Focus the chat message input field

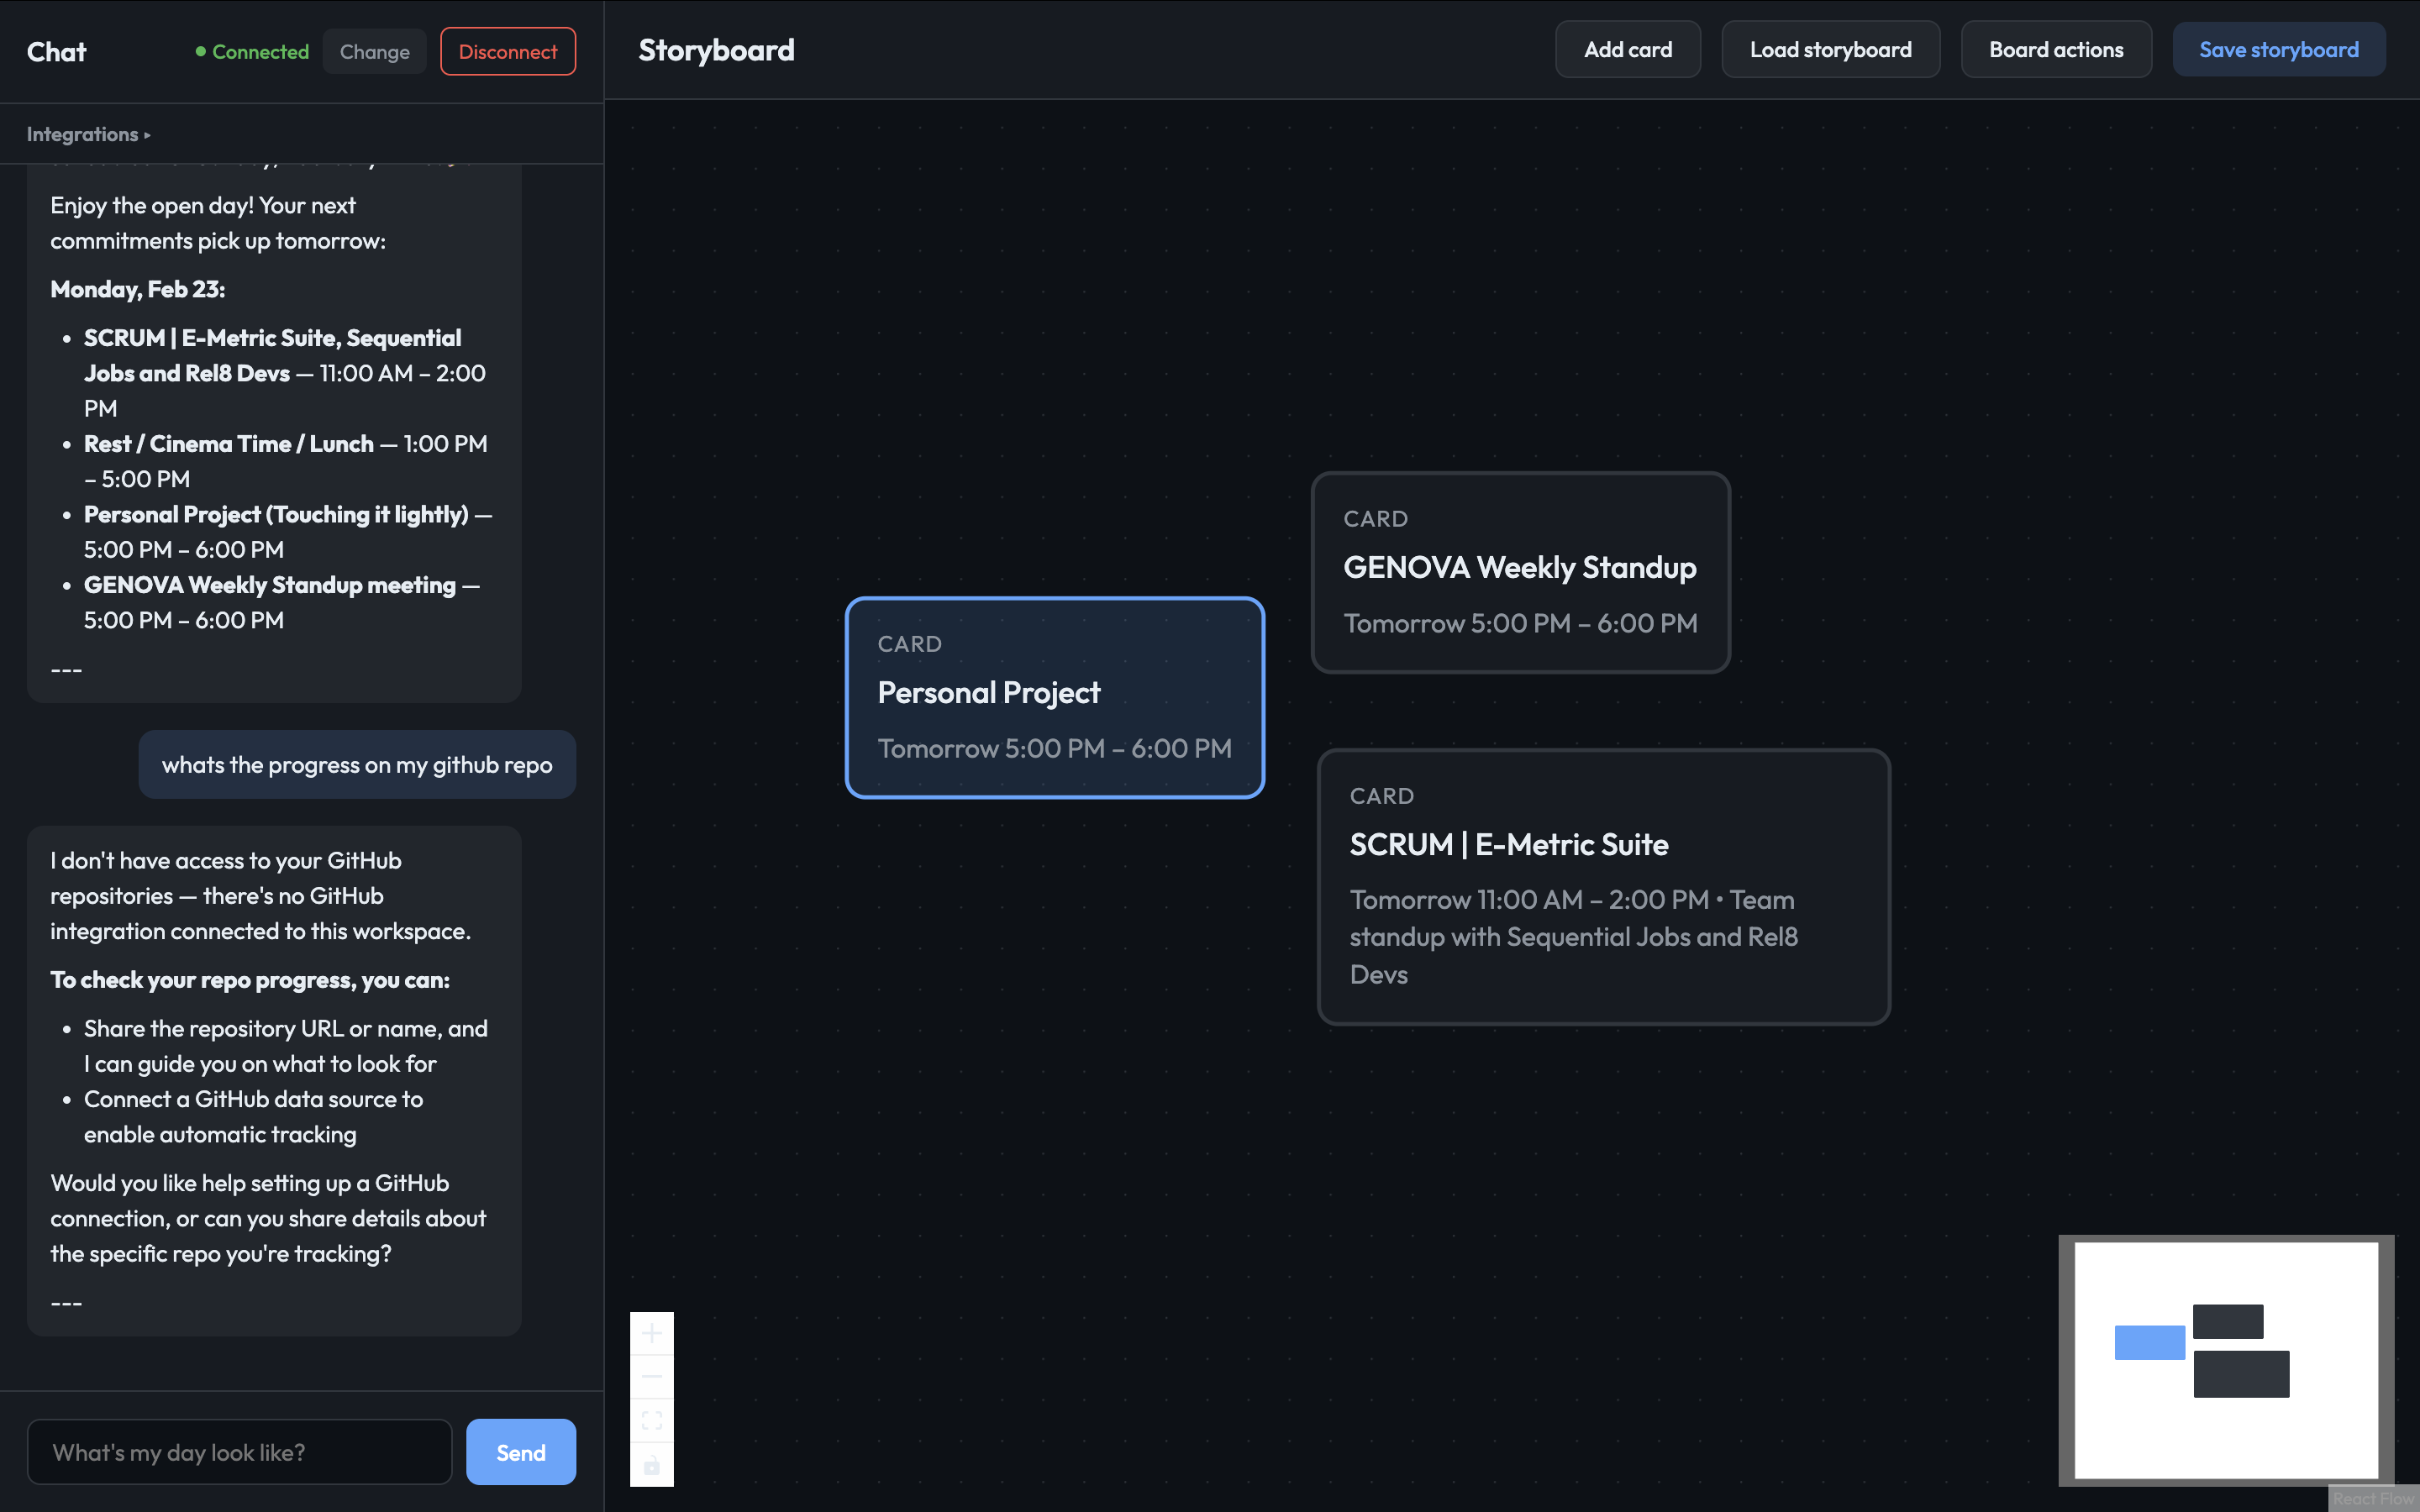coord(239,1452)
